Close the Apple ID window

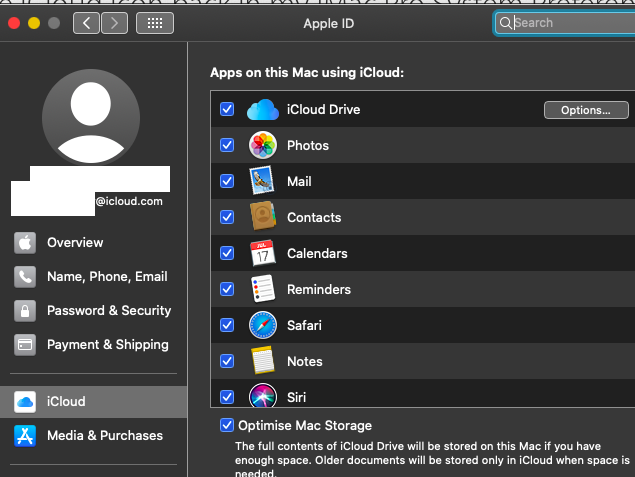[14, 23]
